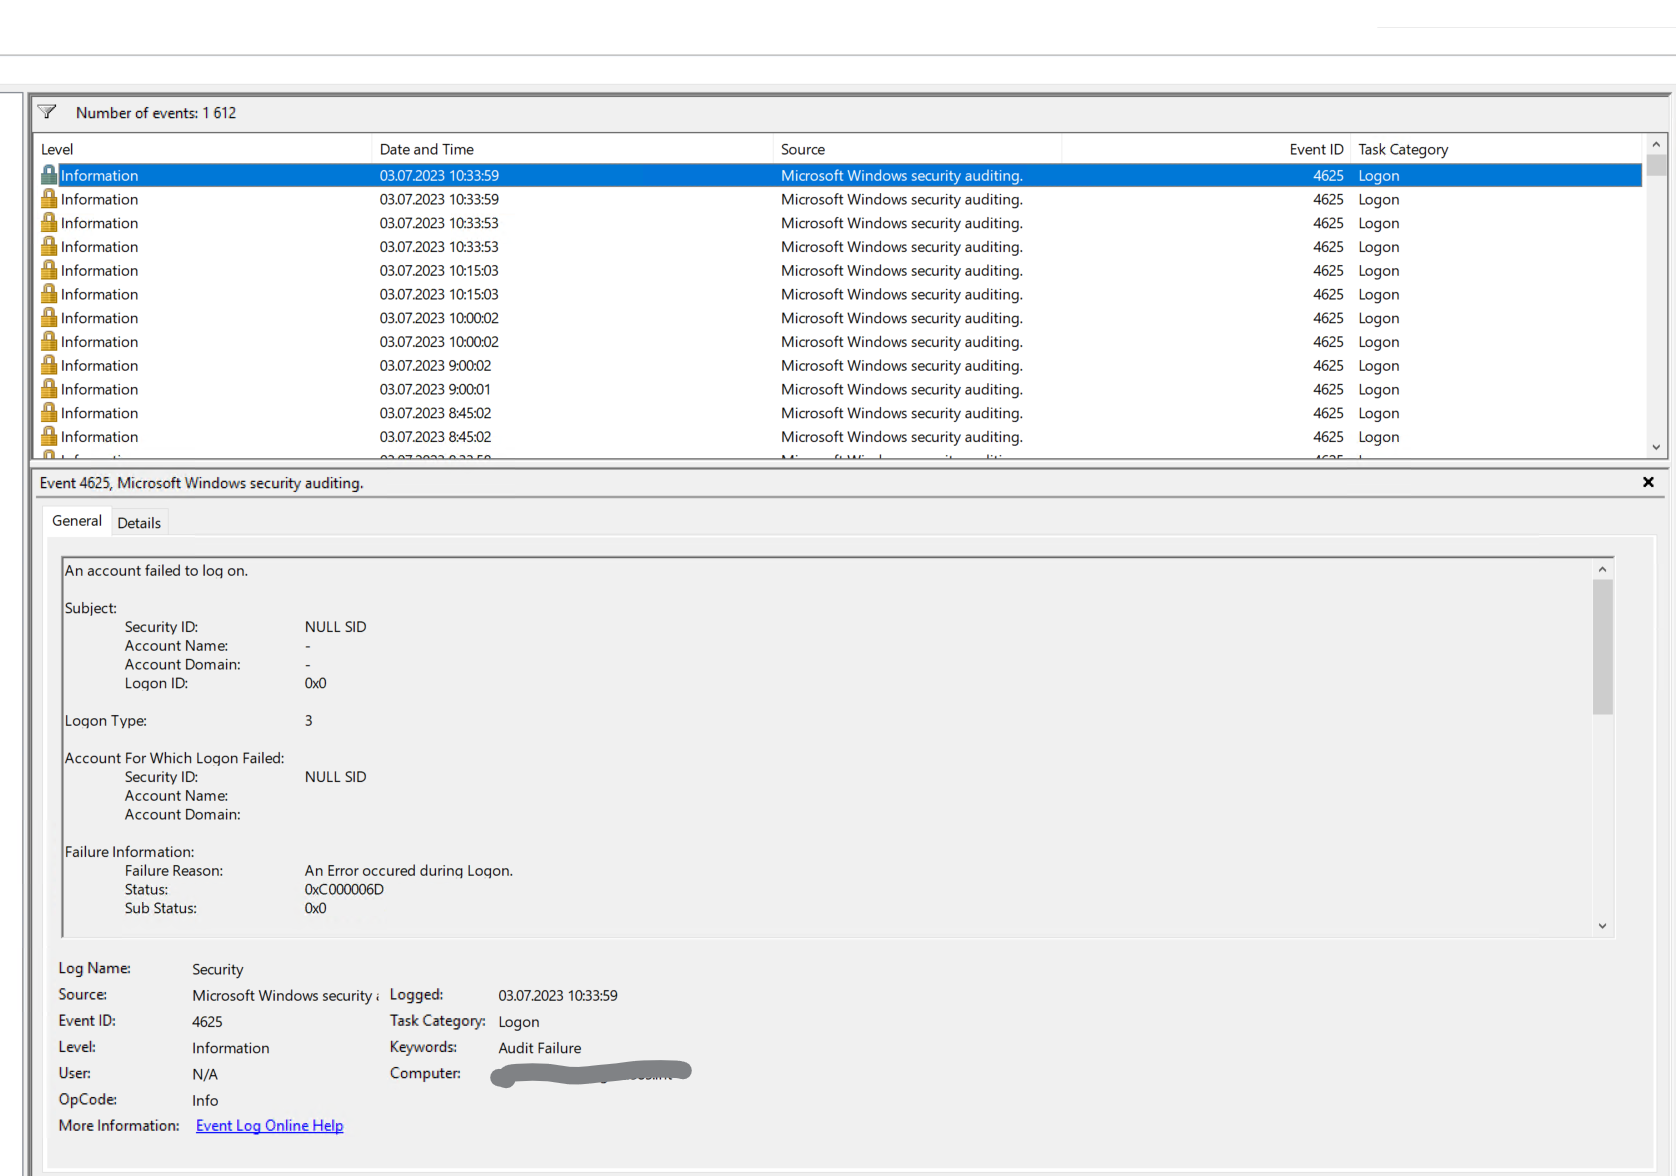Click the padlock icon beside the 10:15:03 event
Viewport: 1676px width, 1176px height.
(x=49, y=270)
